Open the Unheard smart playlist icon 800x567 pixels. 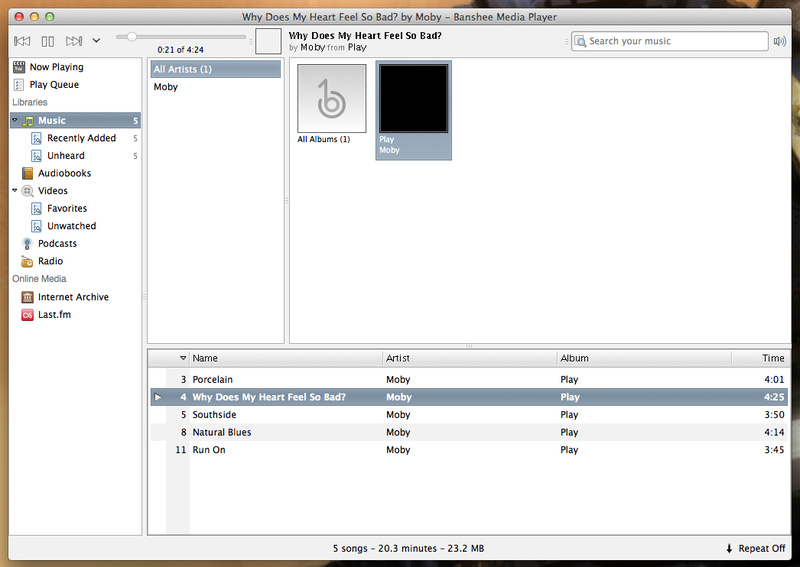pos(36,156)
